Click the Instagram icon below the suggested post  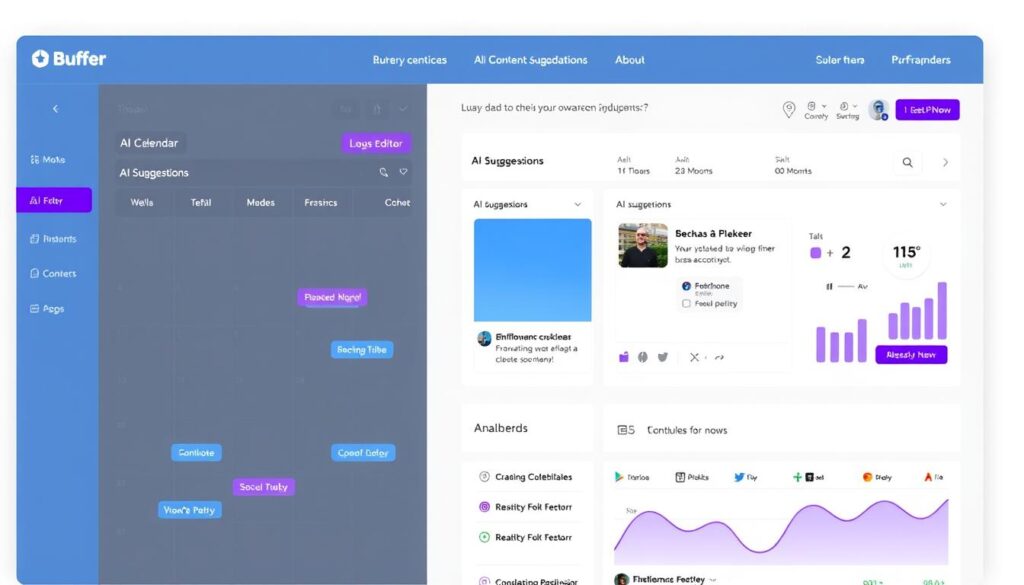tap(625, 357)
